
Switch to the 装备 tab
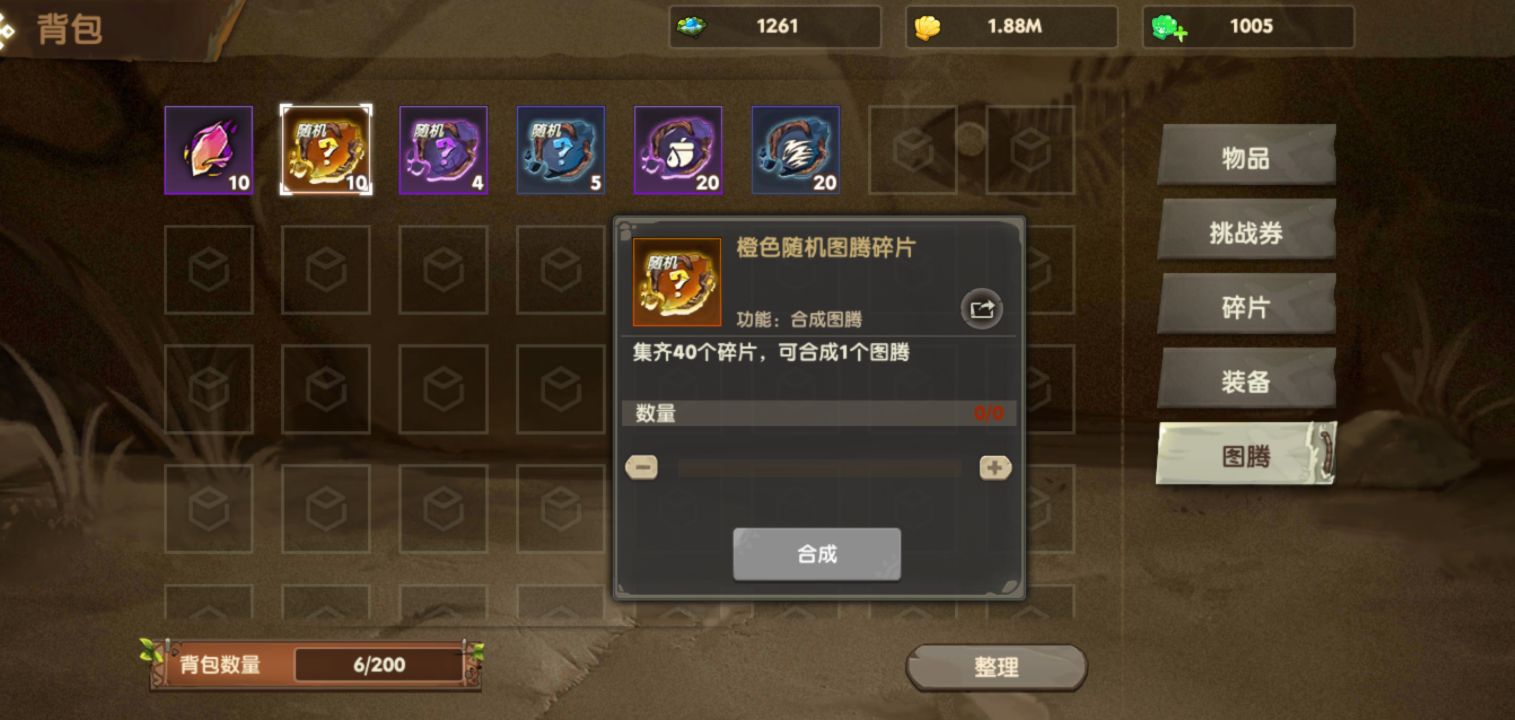[x=1246, y=381]
